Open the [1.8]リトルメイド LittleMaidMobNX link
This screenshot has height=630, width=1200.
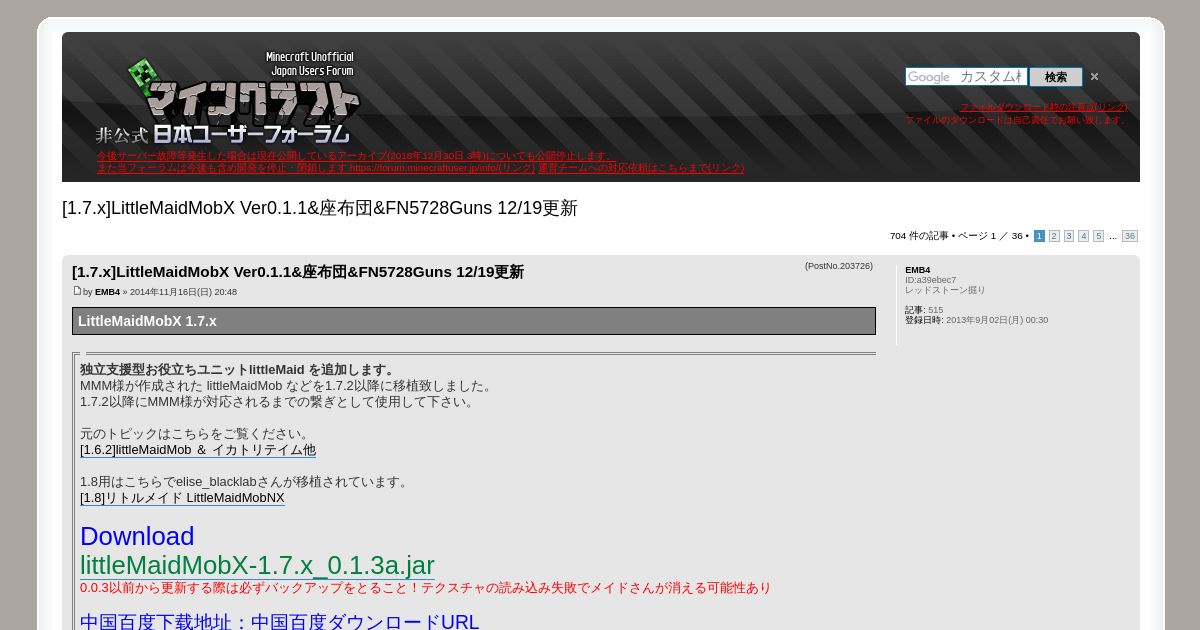point(182,498)
